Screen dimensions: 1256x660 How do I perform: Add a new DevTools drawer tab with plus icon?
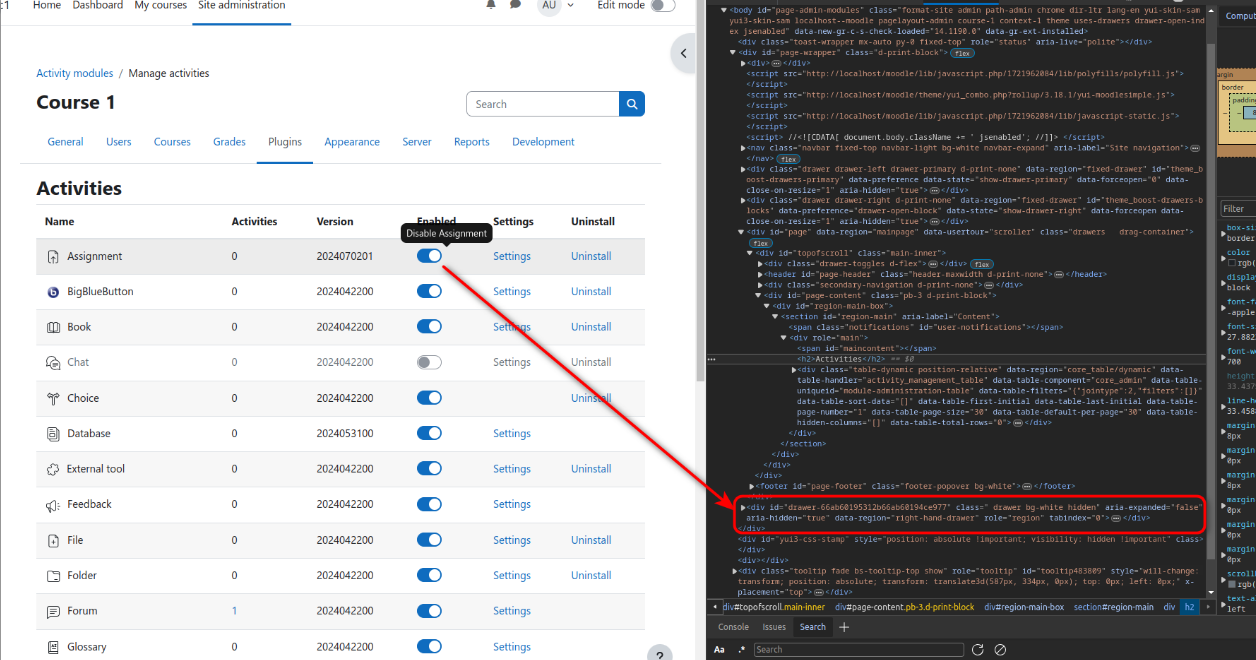(844, 627)
